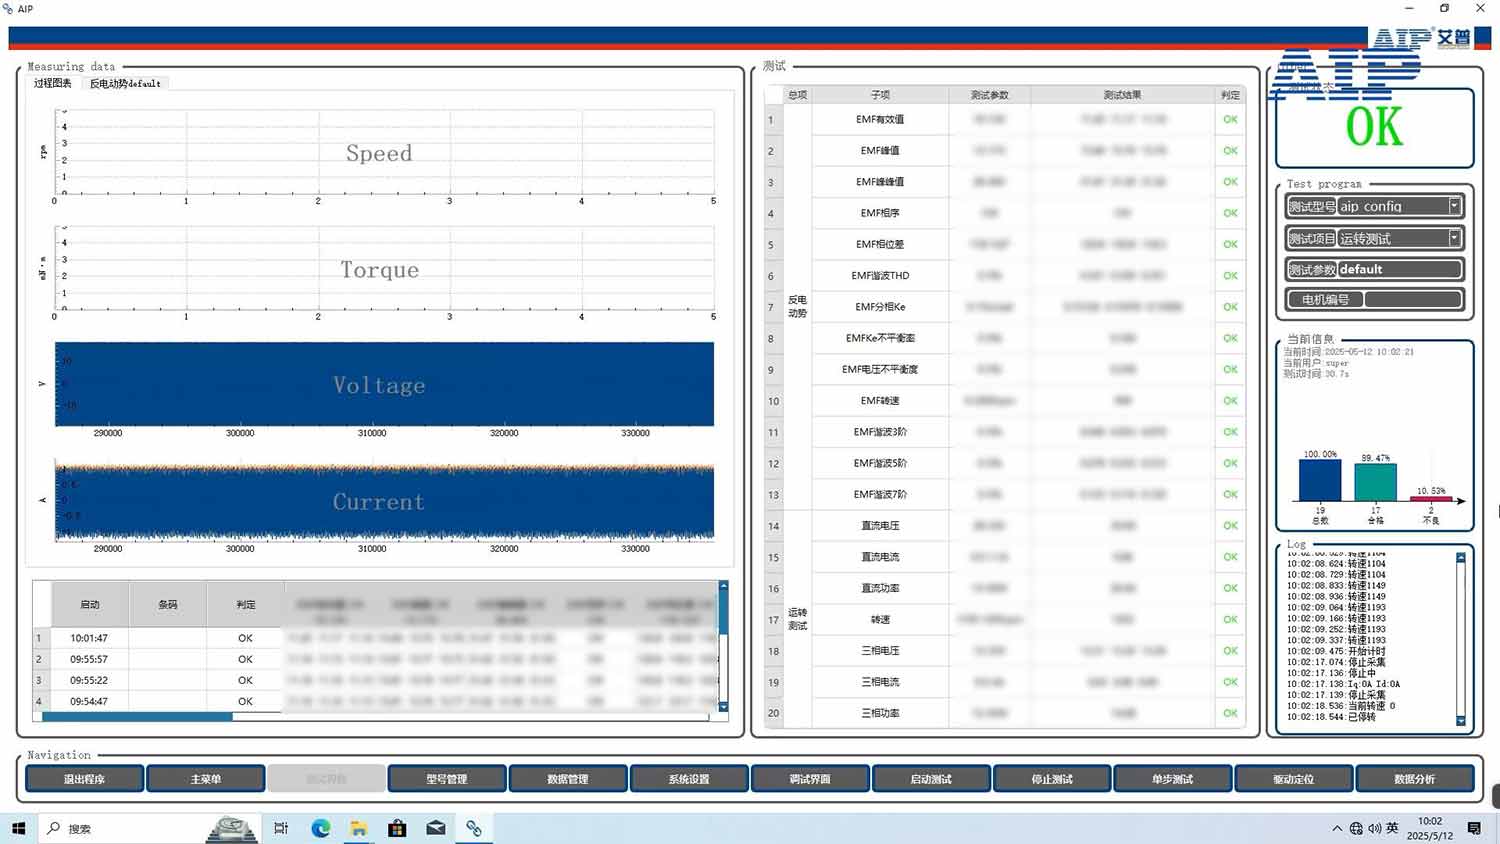Click the 启动测试 button
The height and width of the screenshot is (844, 1500).
click(931, 779)
